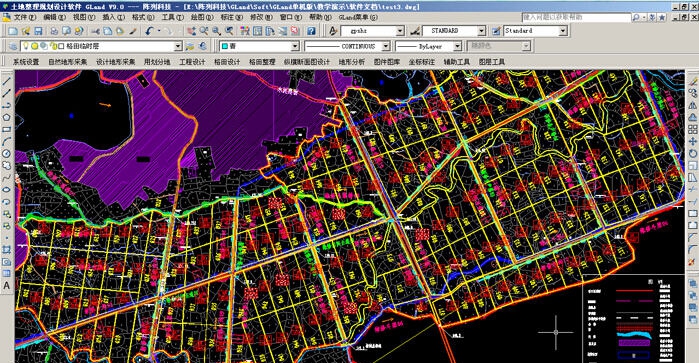Expand the STANDARD dimension style dropdown
This screenshot has width=699, height=363.
coord(481,31)
